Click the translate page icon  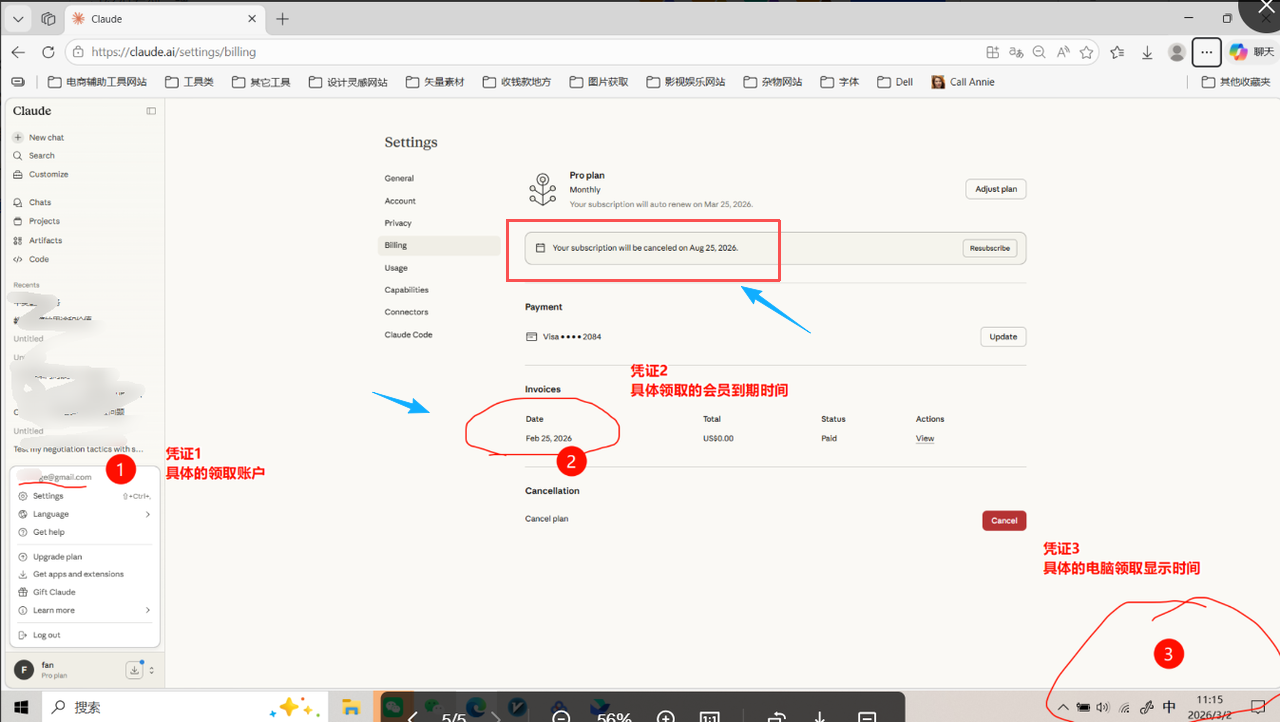pos(1016,52)
